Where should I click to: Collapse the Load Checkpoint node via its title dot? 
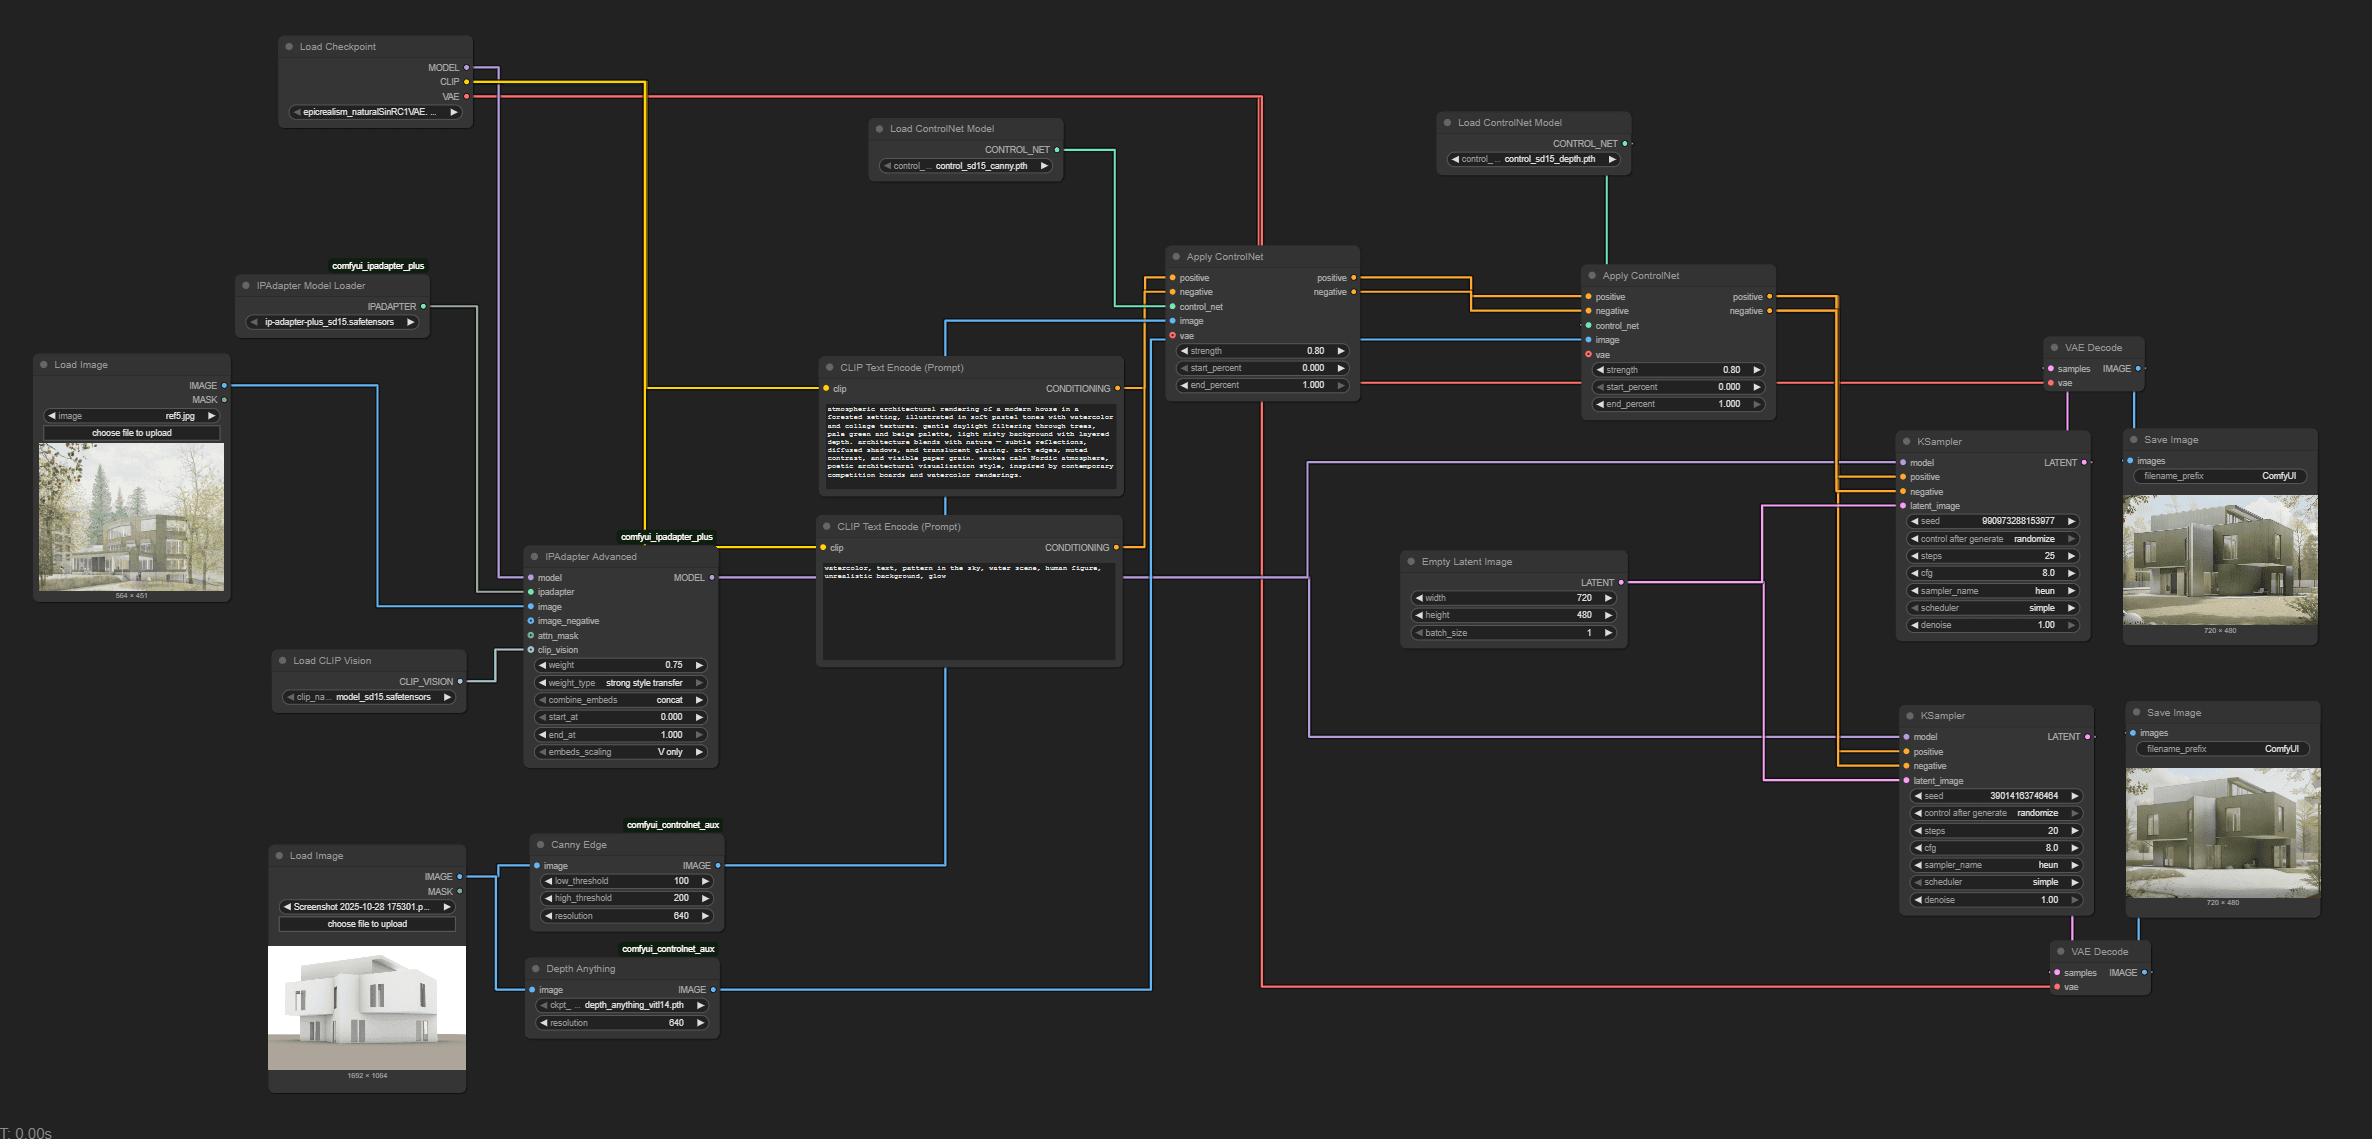[289, 47]
